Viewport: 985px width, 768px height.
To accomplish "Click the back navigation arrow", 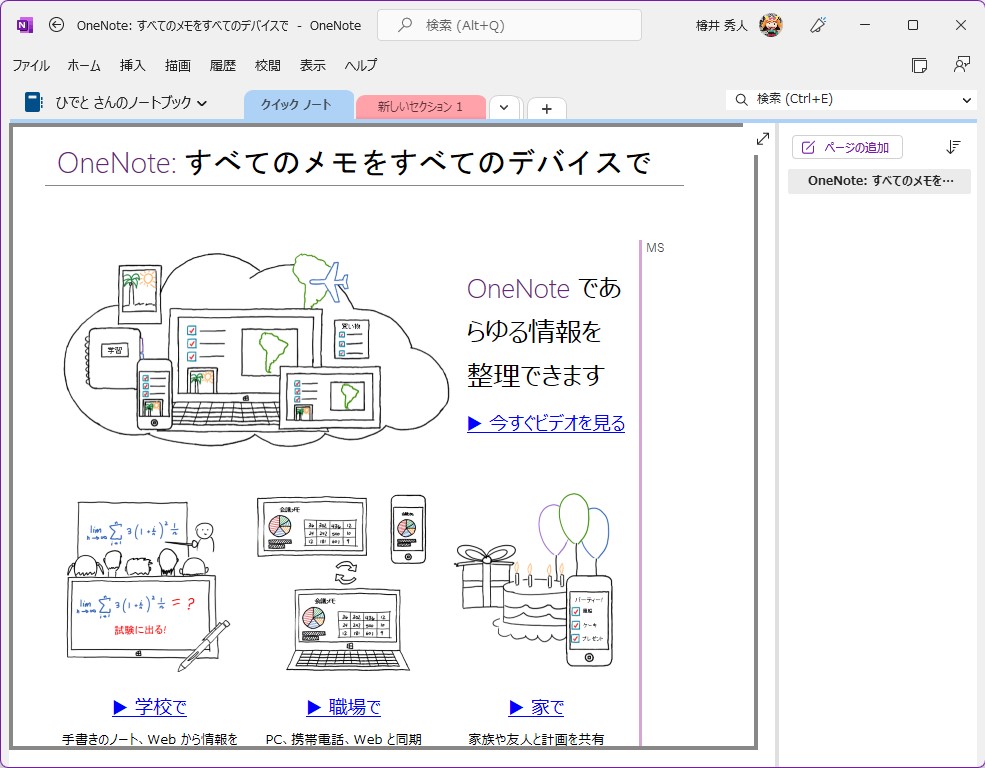I will (x=55, y=25).
